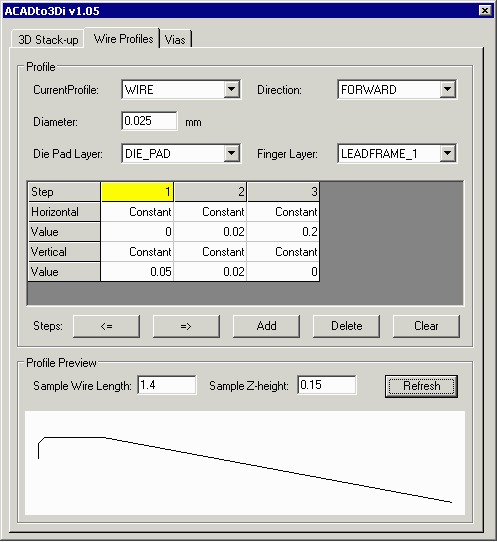Select the Step 3 column header
497x542 pixels.
pos(283,192)
